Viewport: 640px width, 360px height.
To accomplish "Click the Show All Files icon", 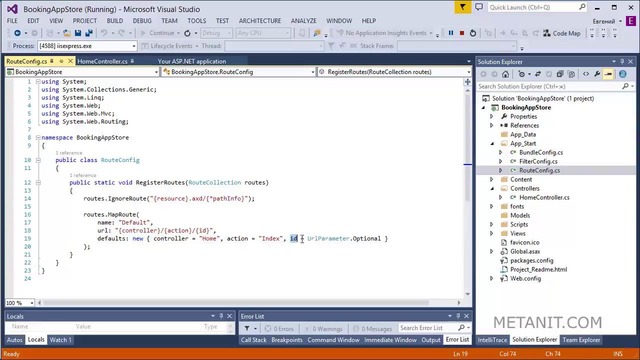I will 571,74.
